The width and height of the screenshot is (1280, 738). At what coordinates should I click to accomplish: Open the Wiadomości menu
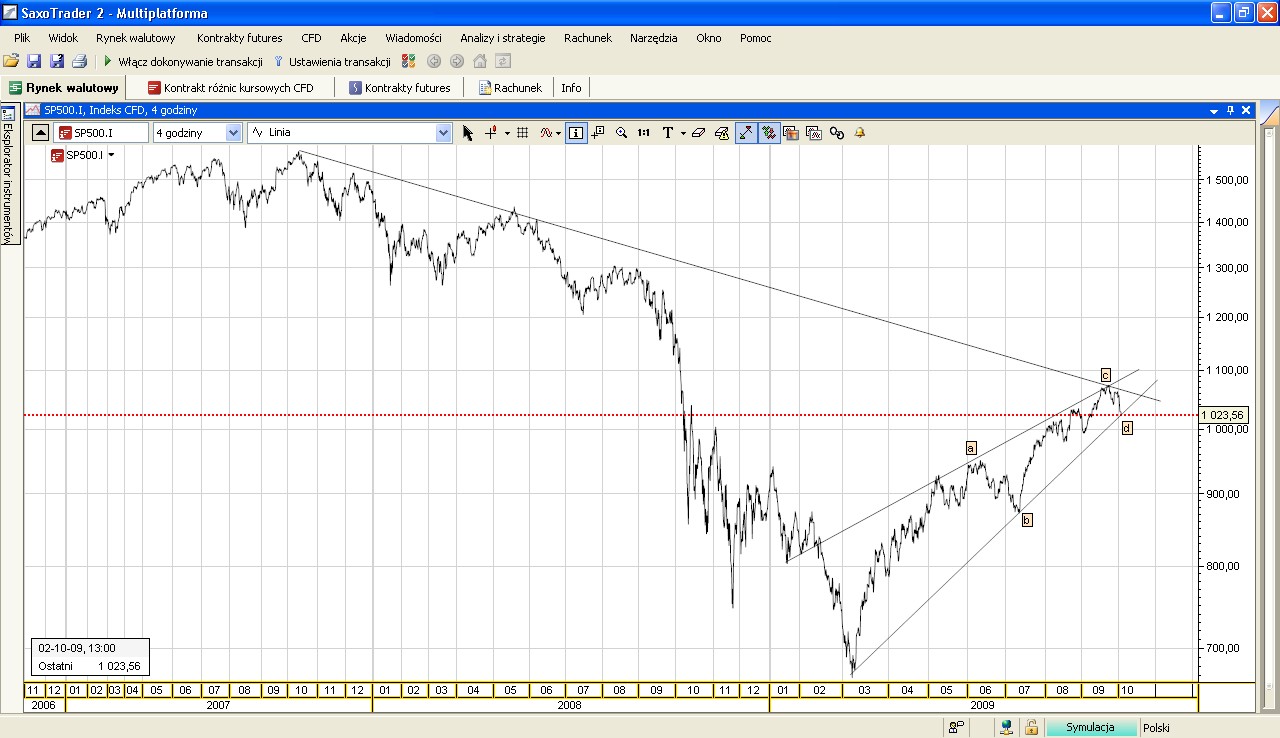[413, 38]
